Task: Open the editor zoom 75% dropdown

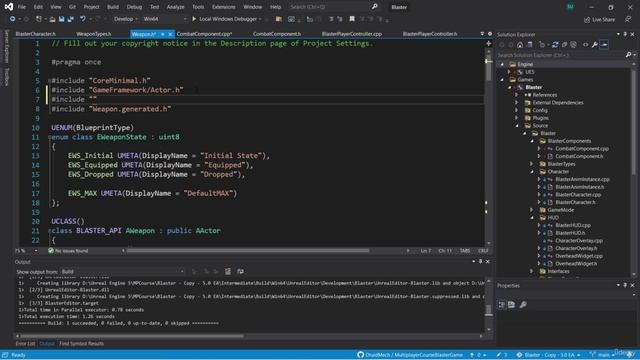Action: tap(27, 251)
